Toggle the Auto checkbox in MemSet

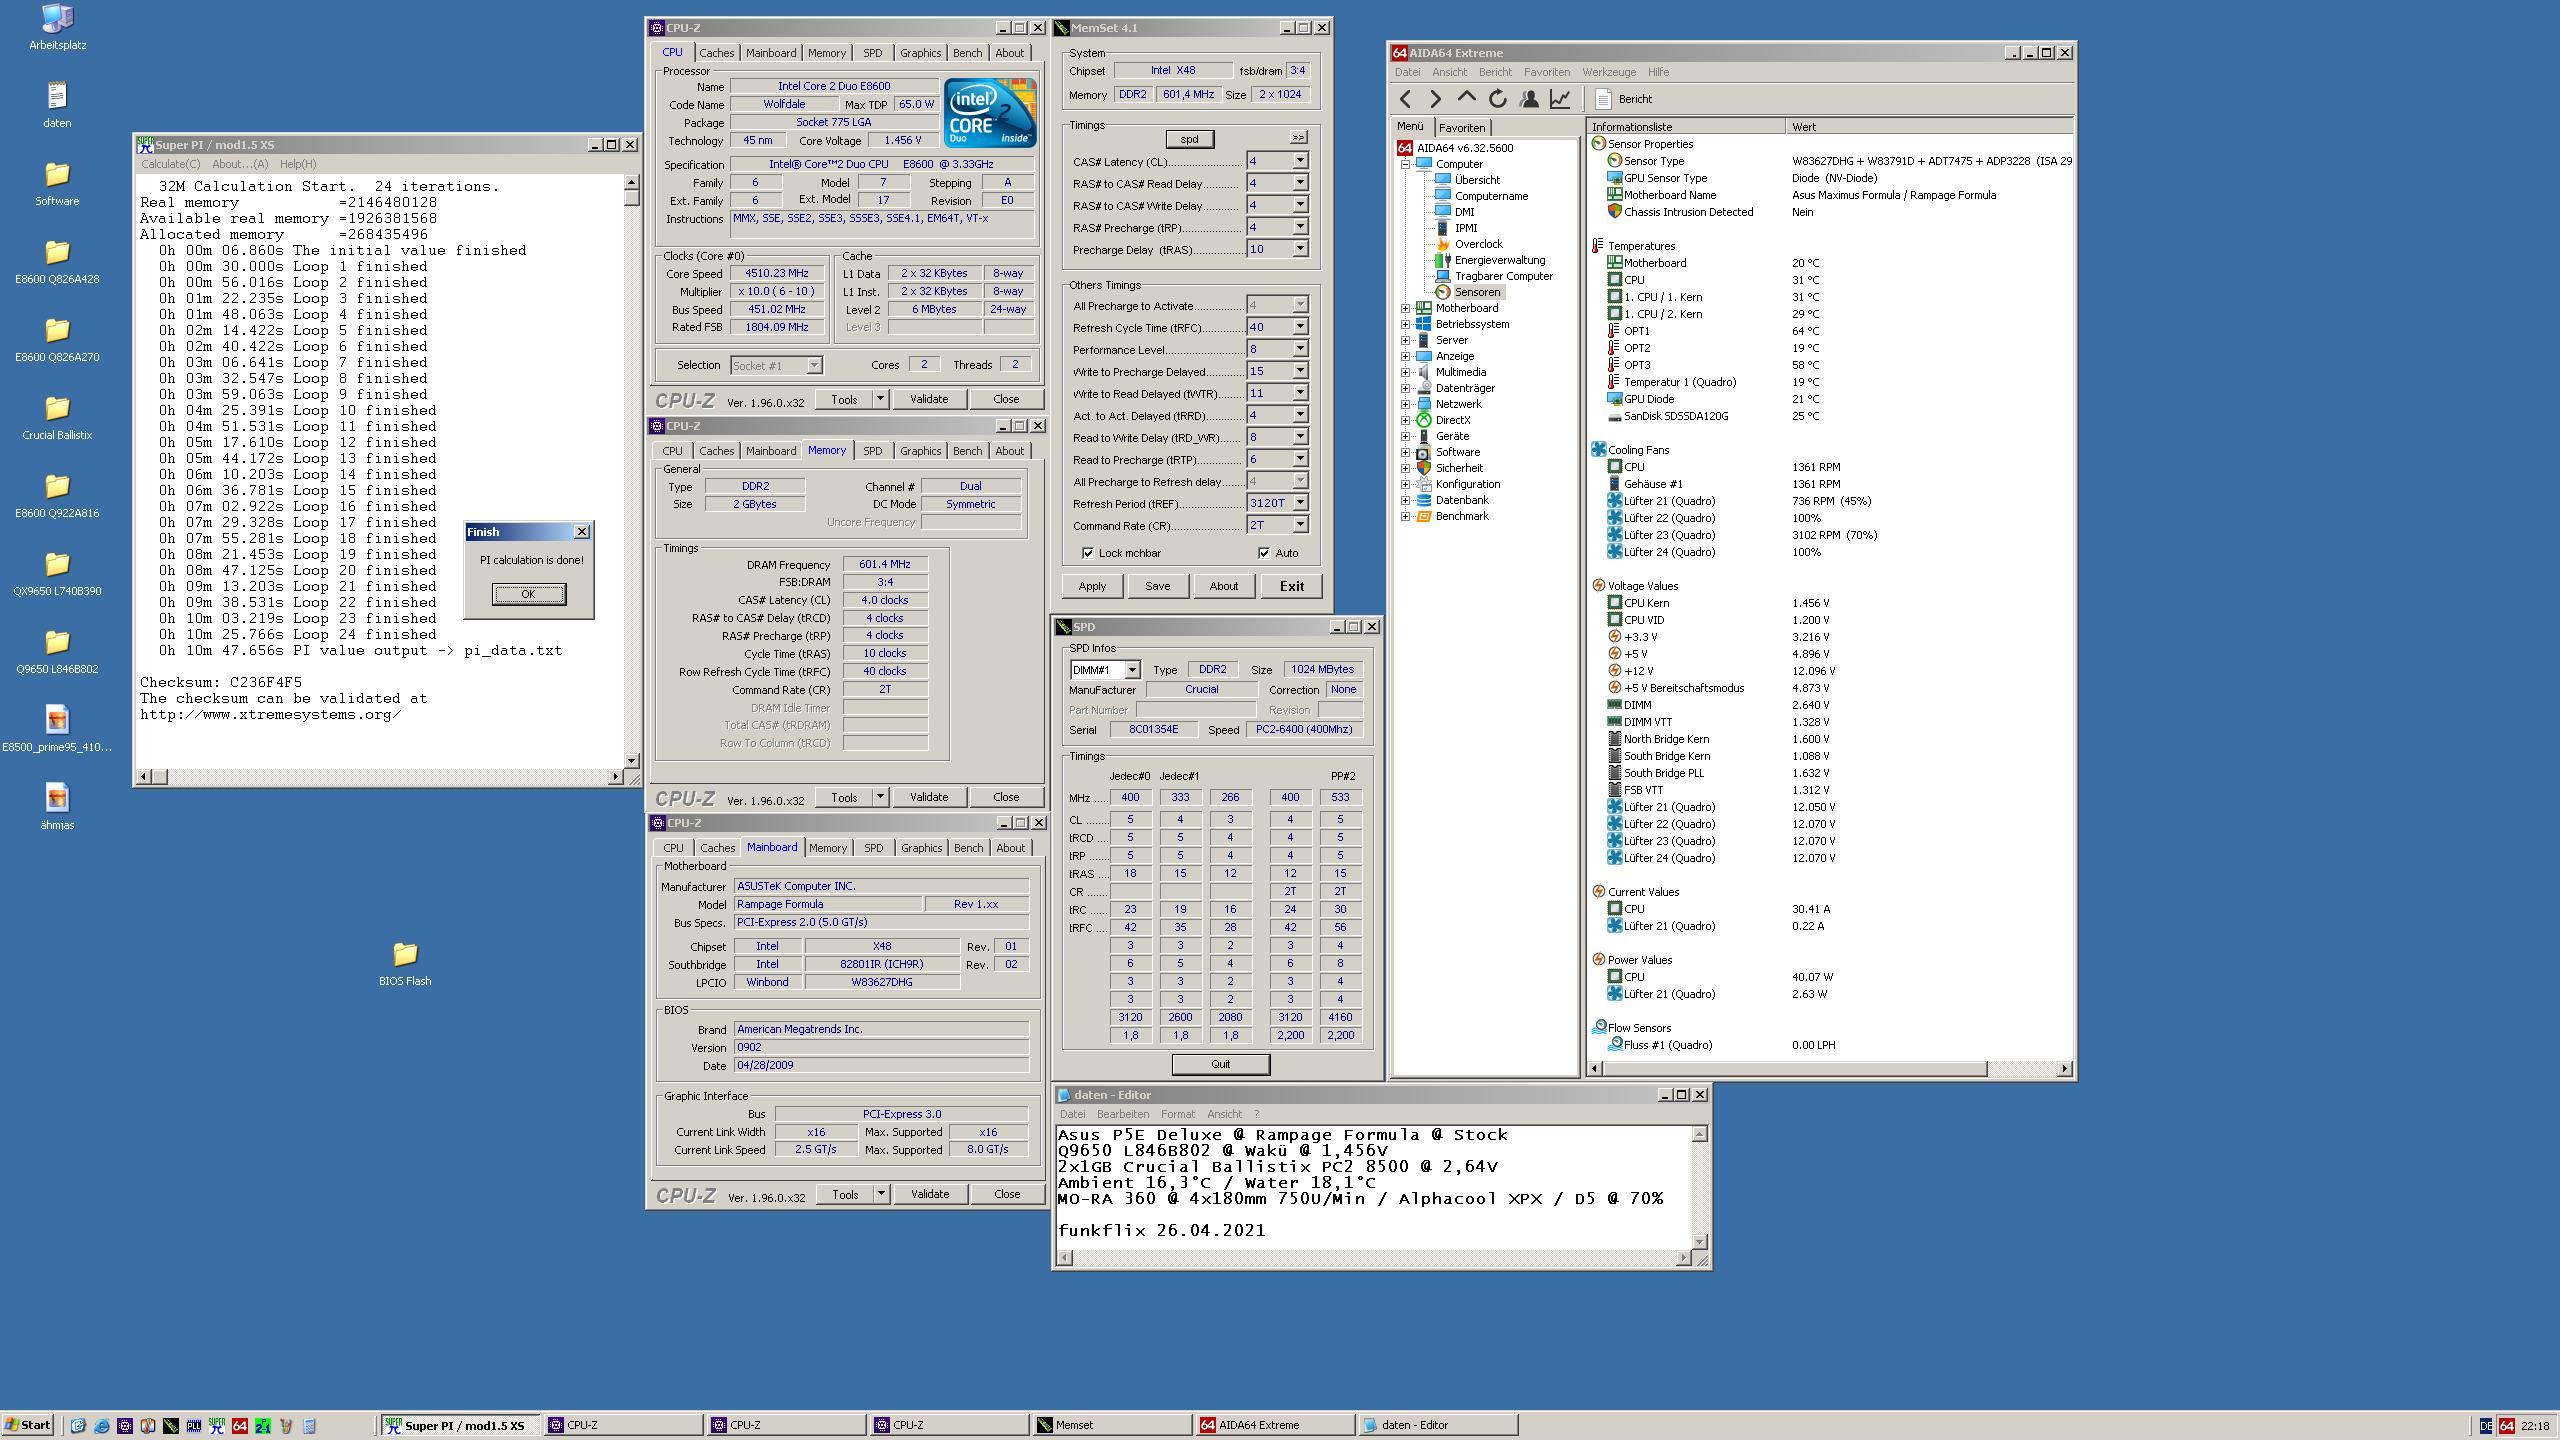1264,553
